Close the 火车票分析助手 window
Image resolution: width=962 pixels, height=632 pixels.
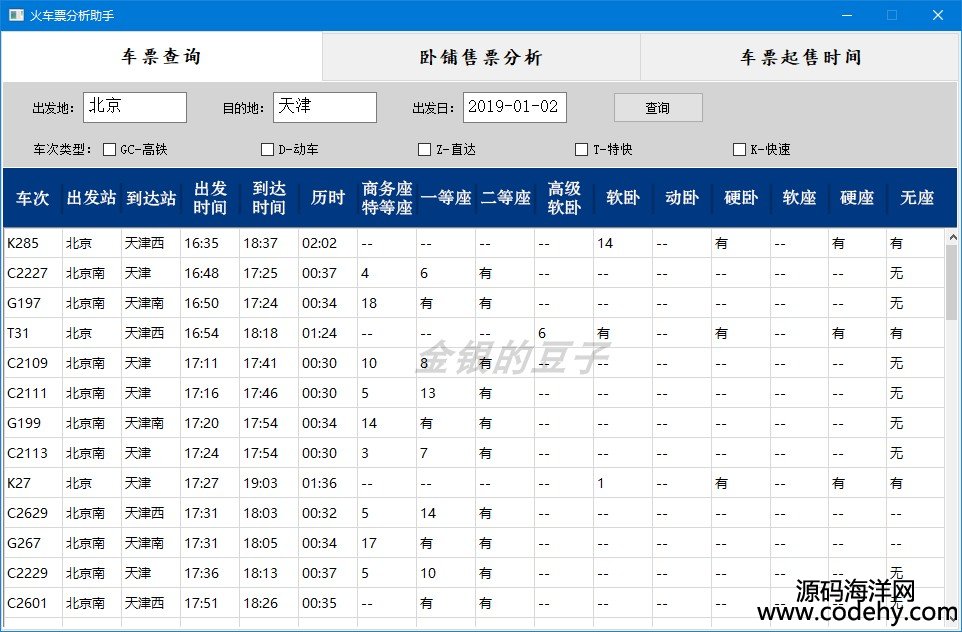coord(937,15)
